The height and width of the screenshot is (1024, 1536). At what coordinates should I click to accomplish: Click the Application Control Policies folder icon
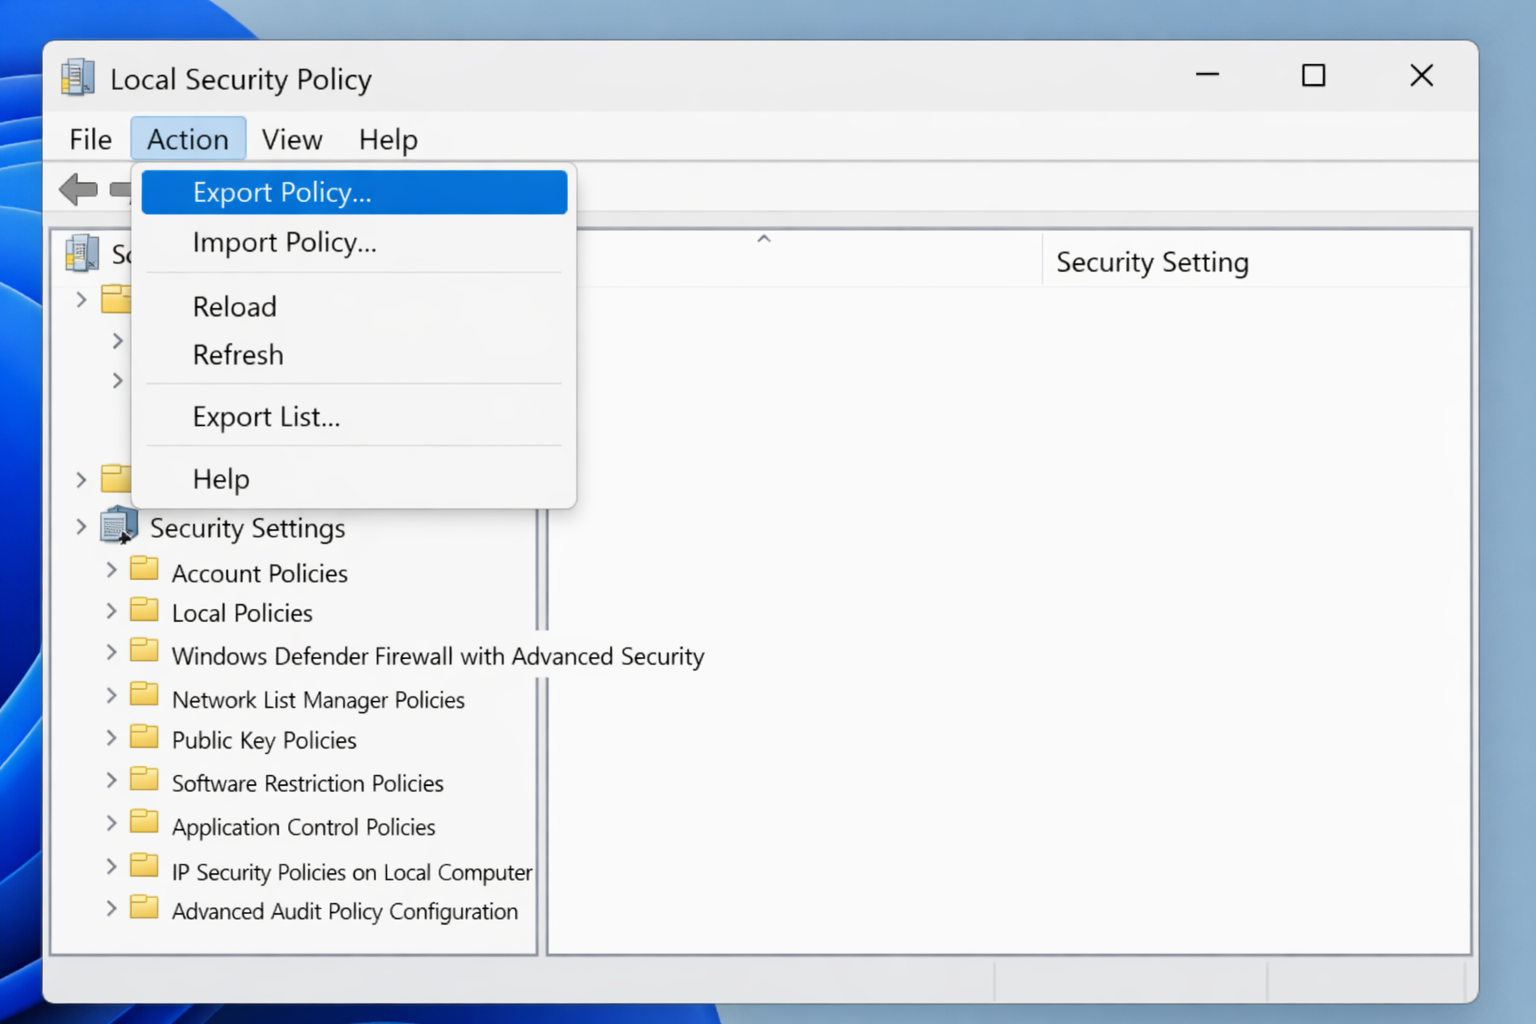point(144,822)
